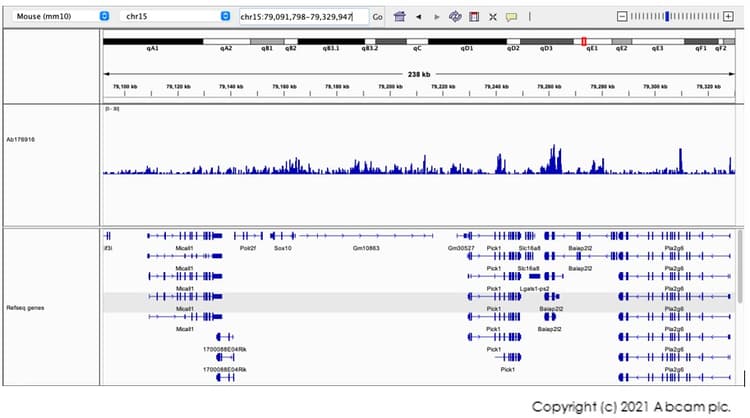
Task: Click the refresh view icon
Action: 455,17
